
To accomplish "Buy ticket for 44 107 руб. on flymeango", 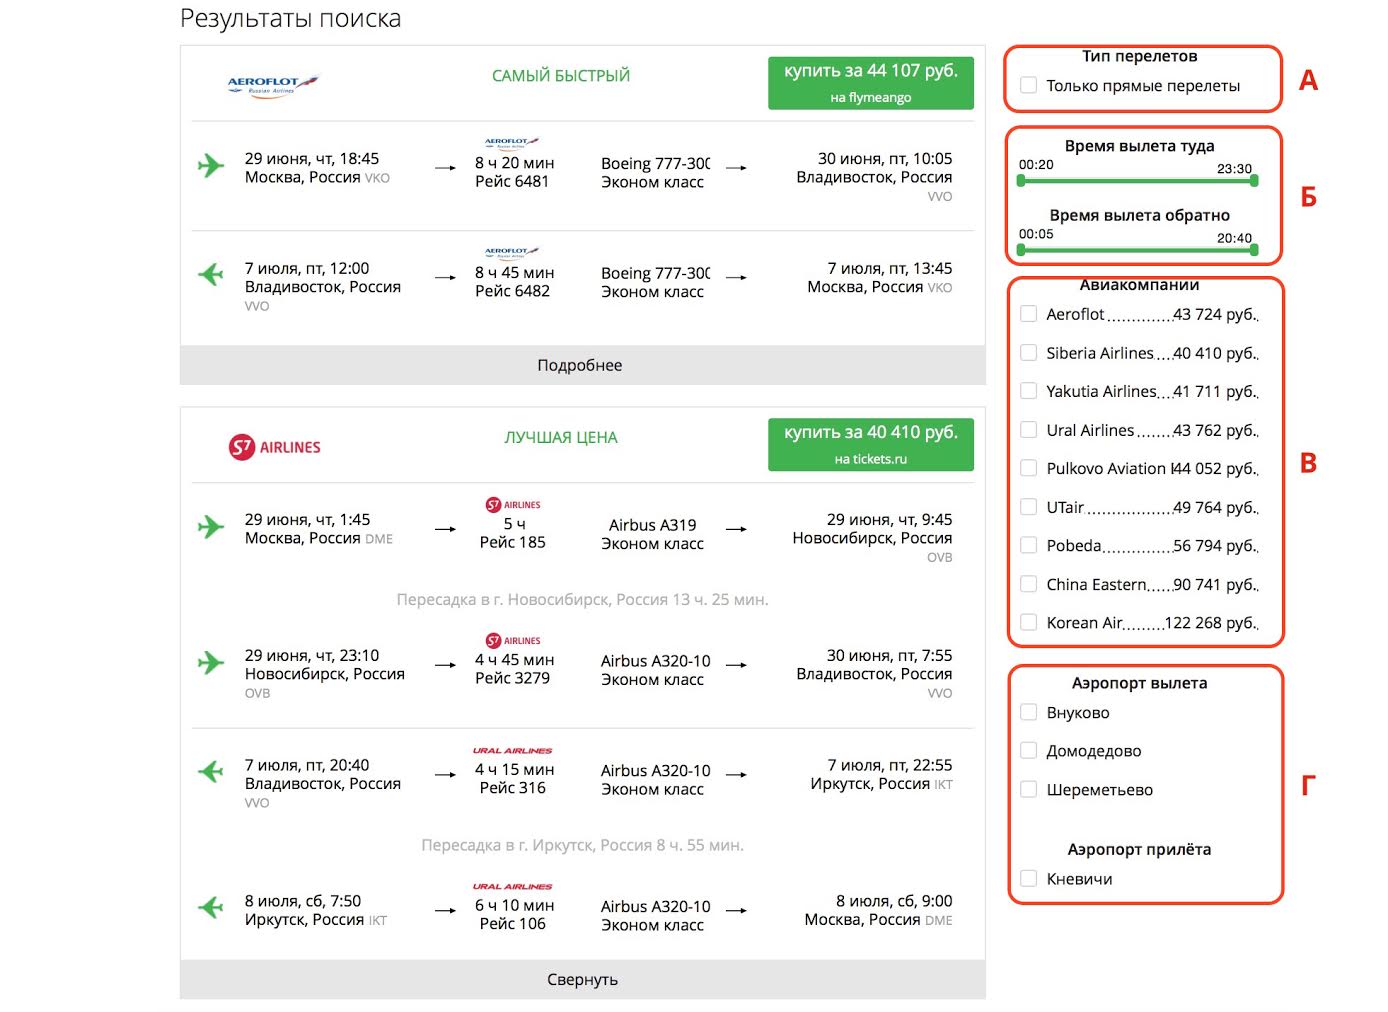I will [870, 83].
